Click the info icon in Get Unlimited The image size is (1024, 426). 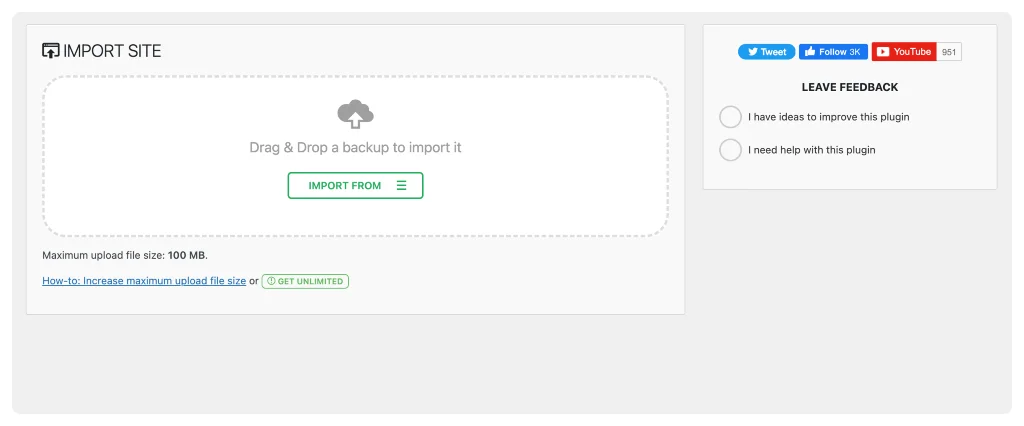271,281
